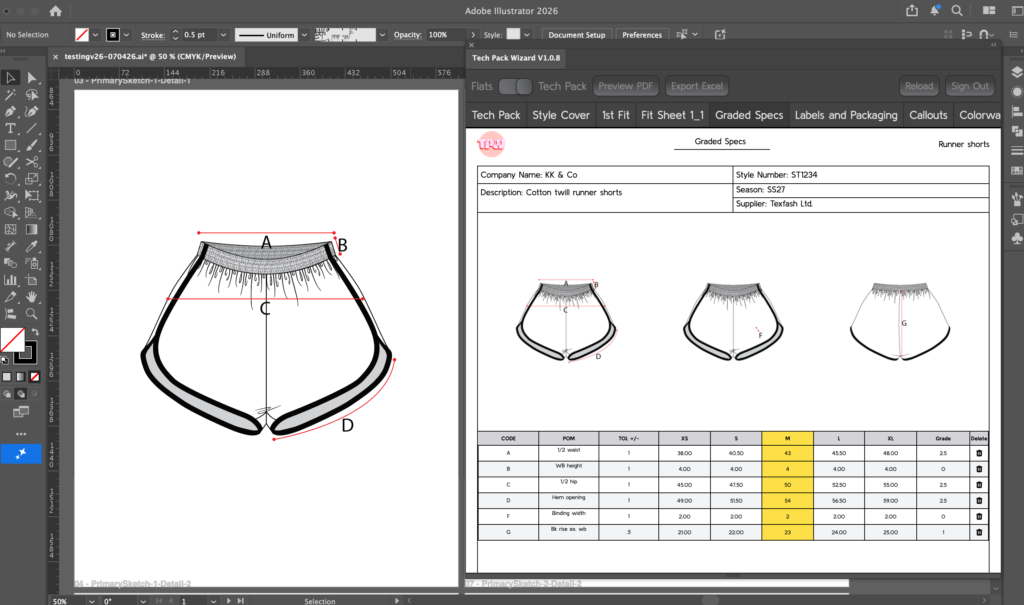Open the Labels and Packaging tab
The height and width of the screenshot is (605, 1024).
[846, 114]
